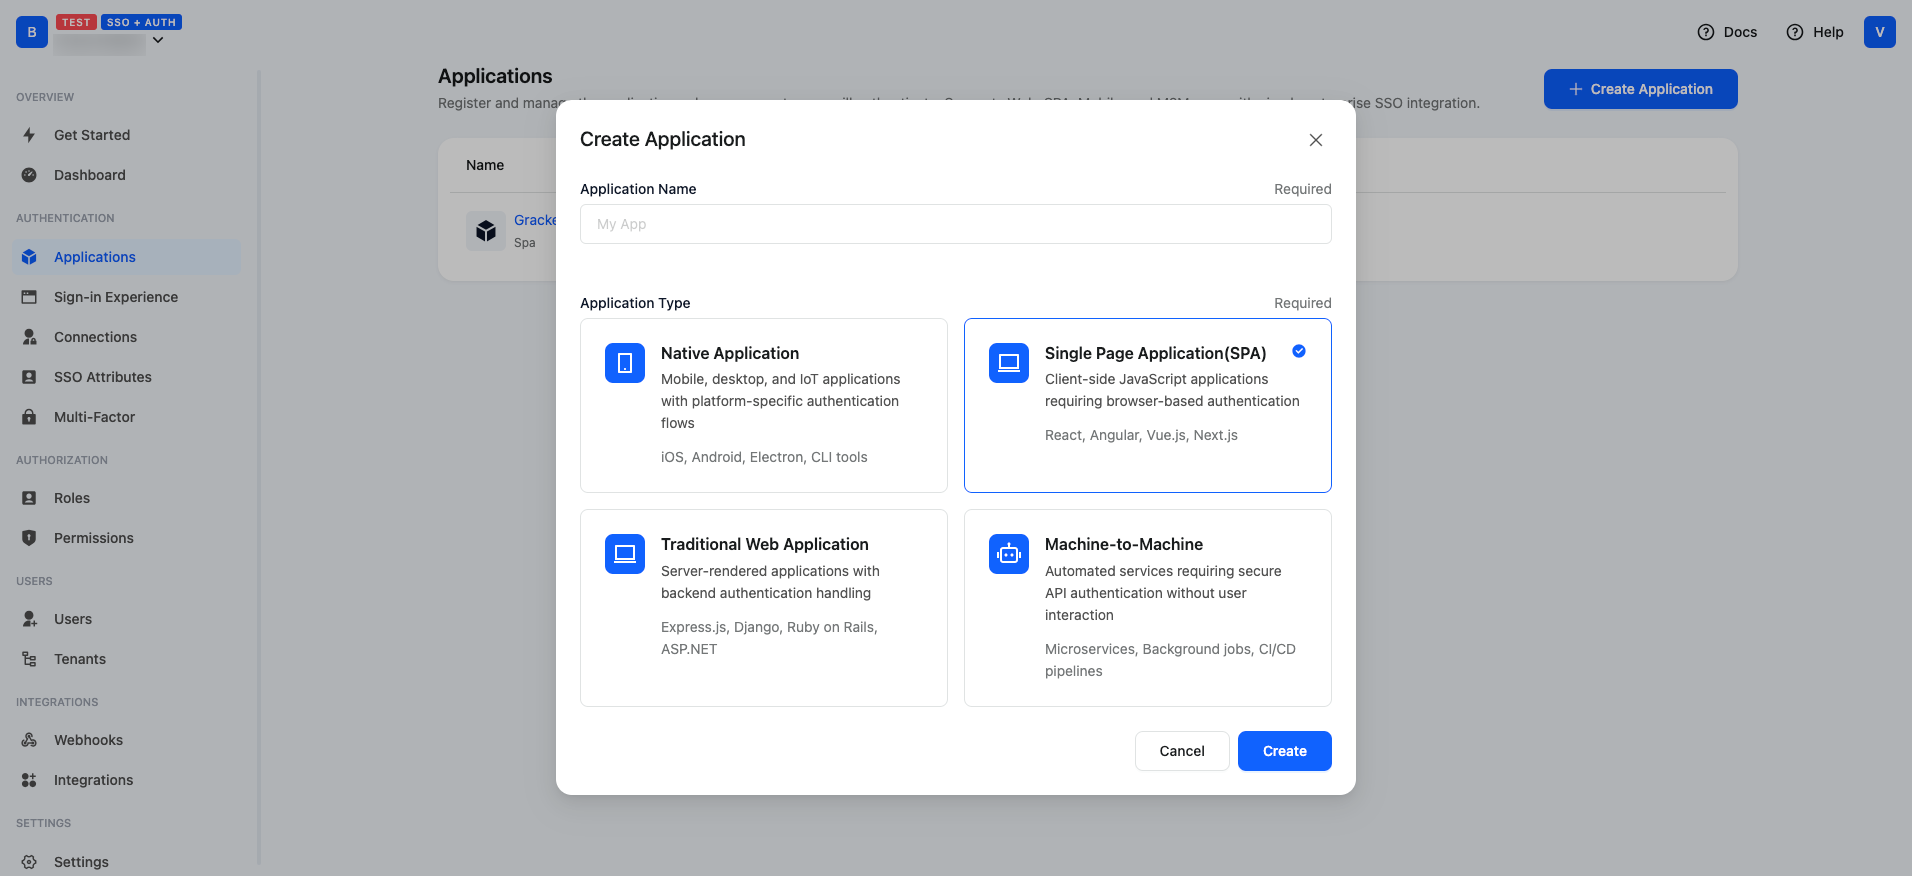The image size is (1912, 876).
Task: Click the Dashboard gauge icon
Action: [29, 175]
